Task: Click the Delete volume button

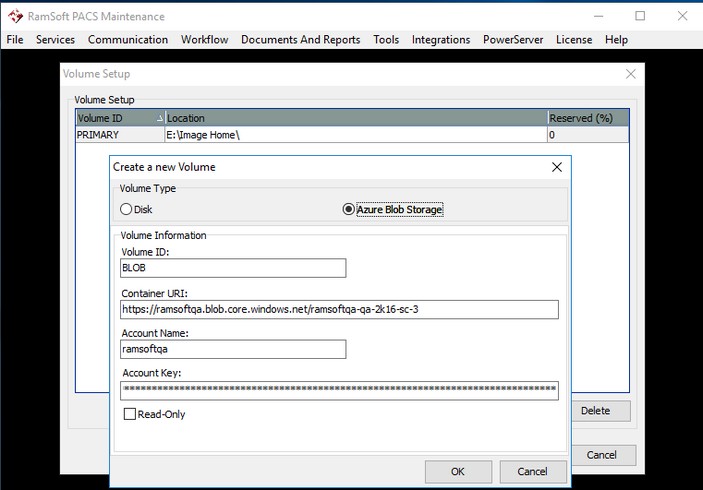Action: tap(595, 411)
